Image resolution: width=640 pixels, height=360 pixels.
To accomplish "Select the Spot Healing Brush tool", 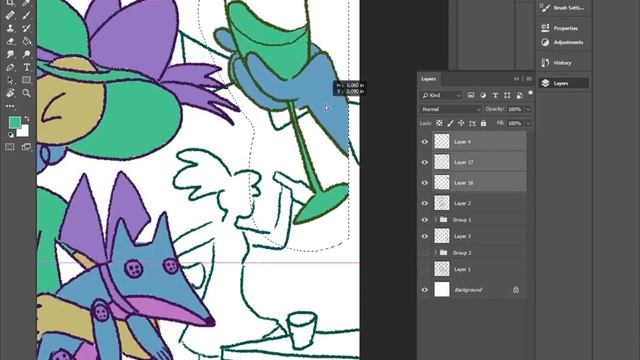I will pyautogui.click(x=10, y=16).
